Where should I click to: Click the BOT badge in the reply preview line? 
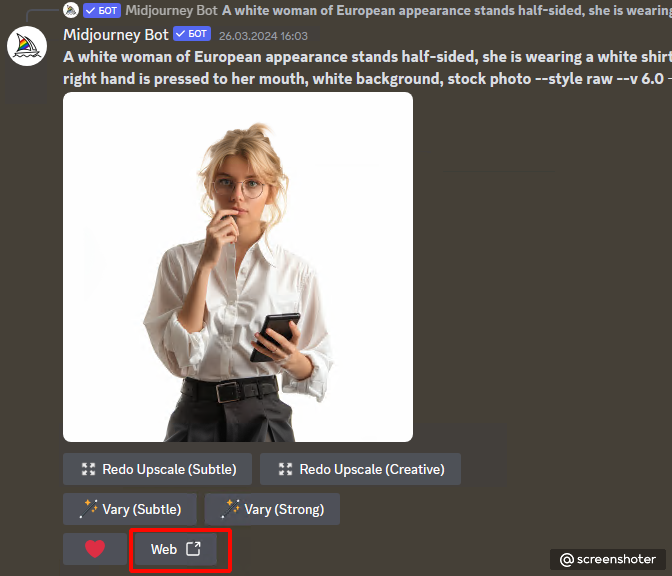pyautogui.click(x=102, y=10)
